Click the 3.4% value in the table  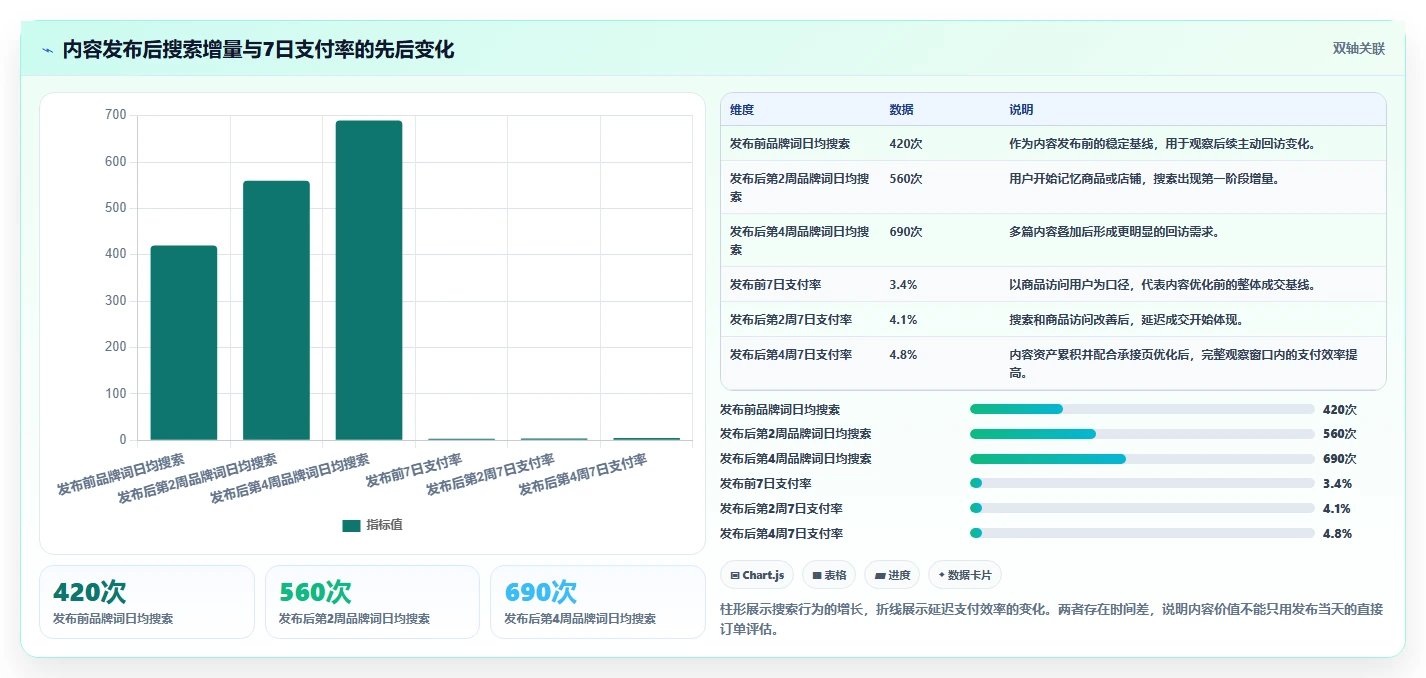click(903, 285)
